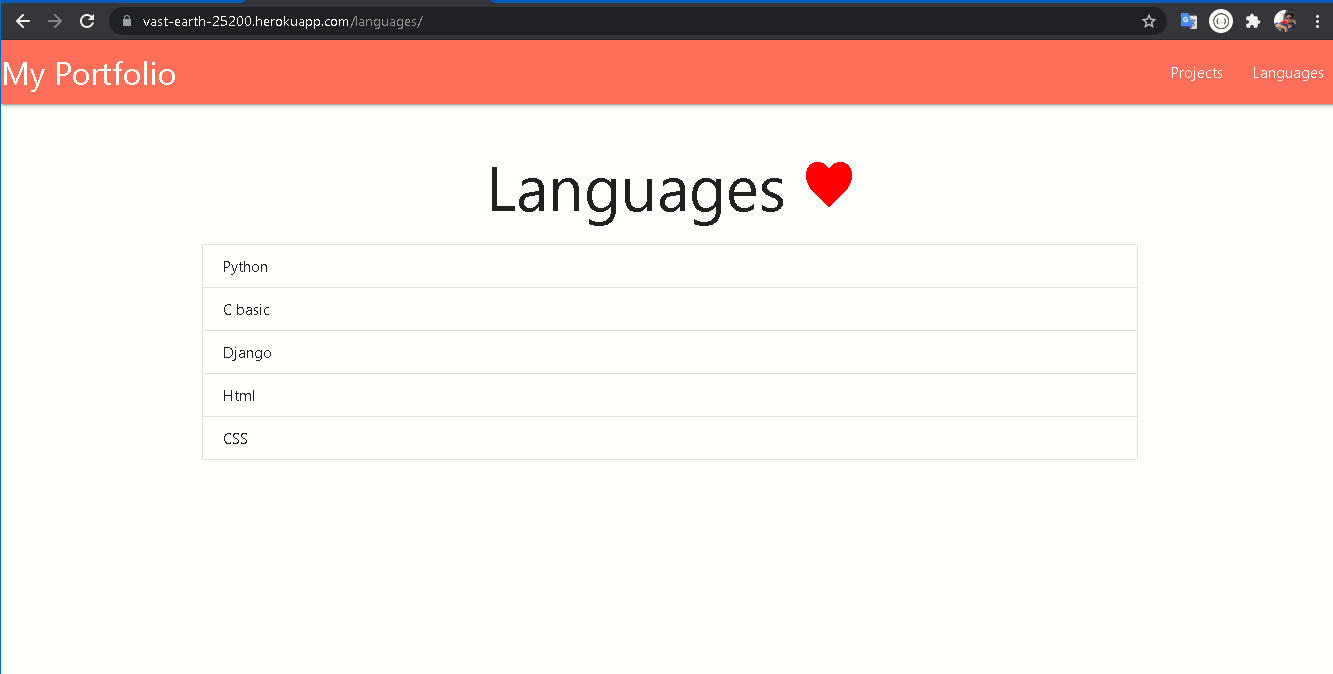
Task: Select the C basic list item
Action: pyautogui.click(x=669, y=309)
